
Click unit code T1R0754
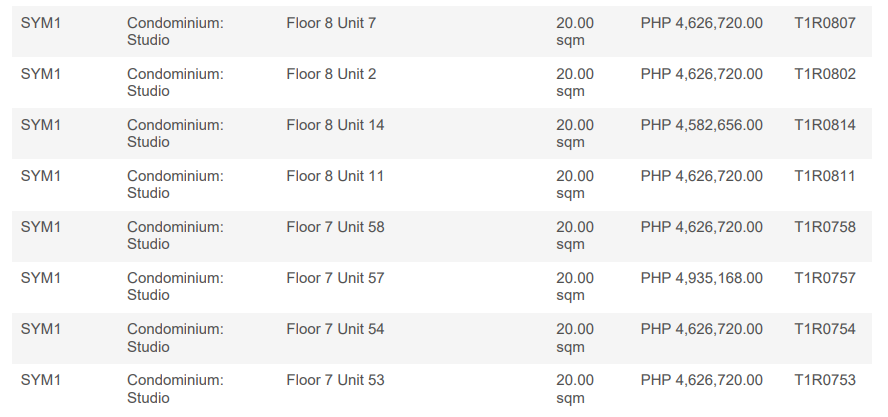pos(824,329)
